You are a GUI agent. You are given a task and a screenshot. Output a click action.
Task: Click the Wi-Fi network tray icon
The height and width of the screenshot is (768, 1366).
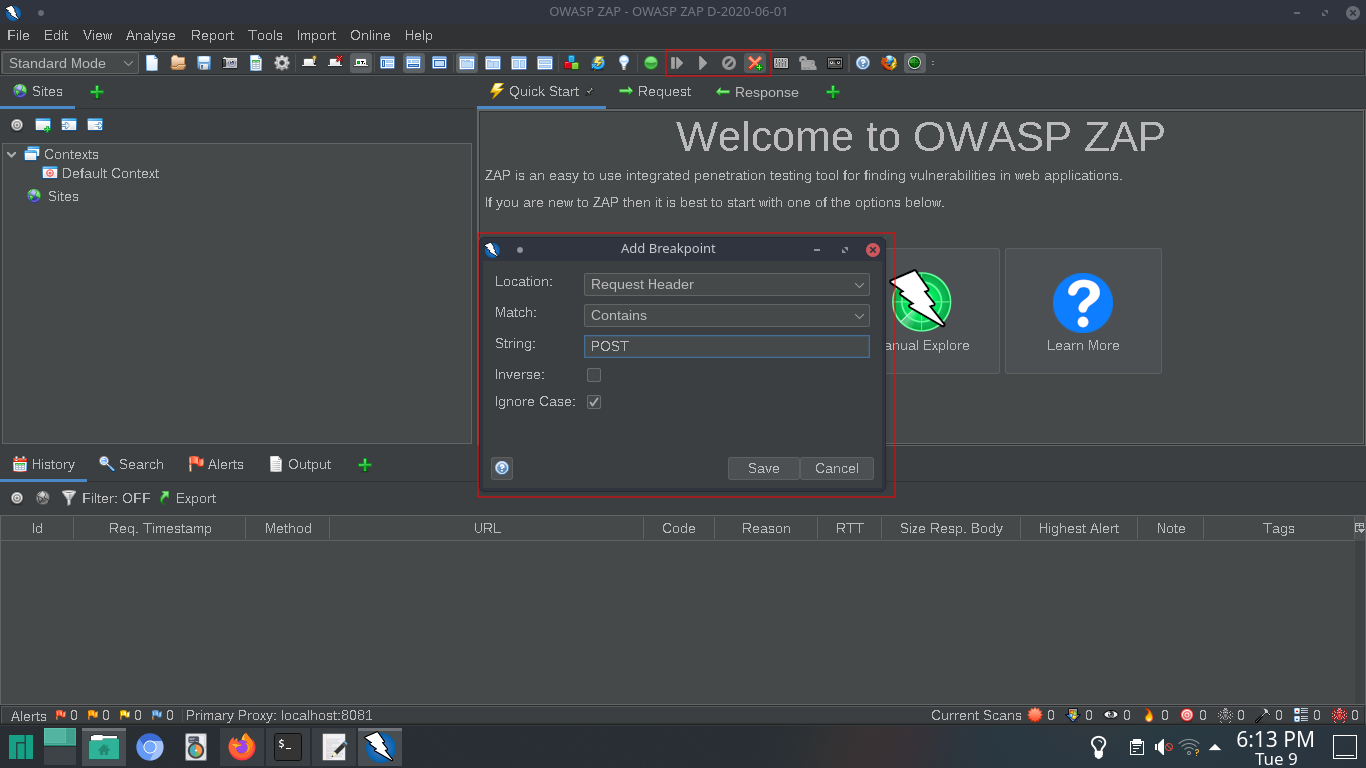1189,747
